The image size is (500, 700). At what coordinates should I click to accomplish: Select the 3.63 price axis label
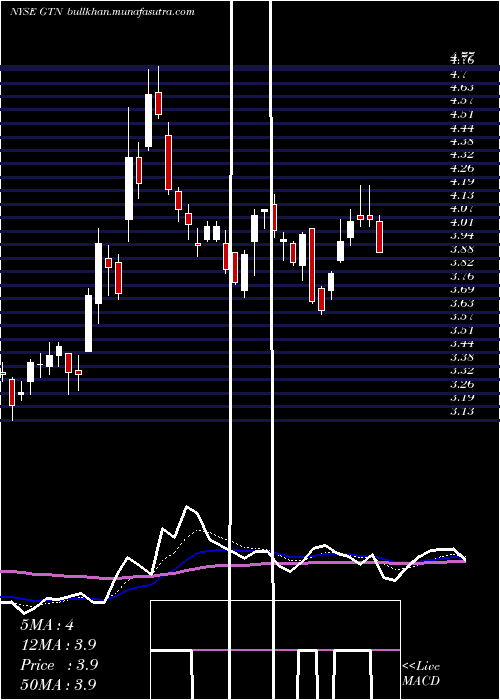point(462,303)
